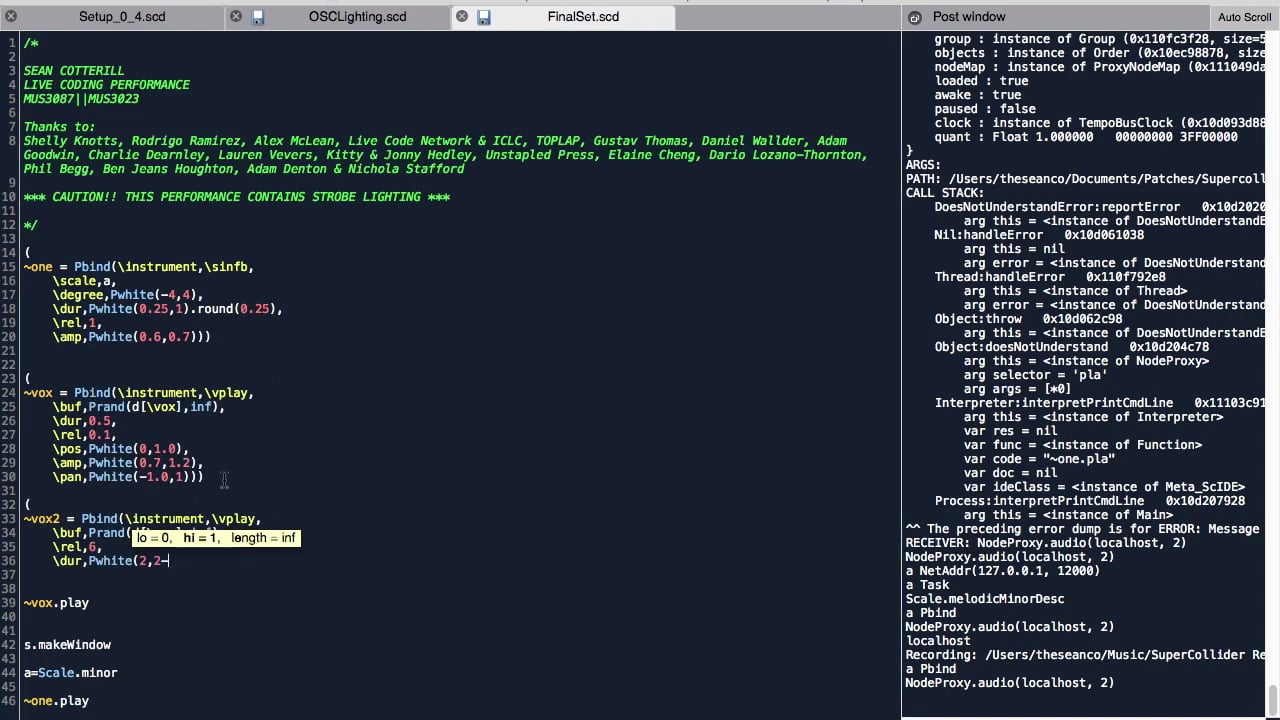The width and height of the screenshot is (1280, 720).
Task: Click the '\pan,Pwhite(-1.0,1)))' line
Action: (x=128, y=477)
